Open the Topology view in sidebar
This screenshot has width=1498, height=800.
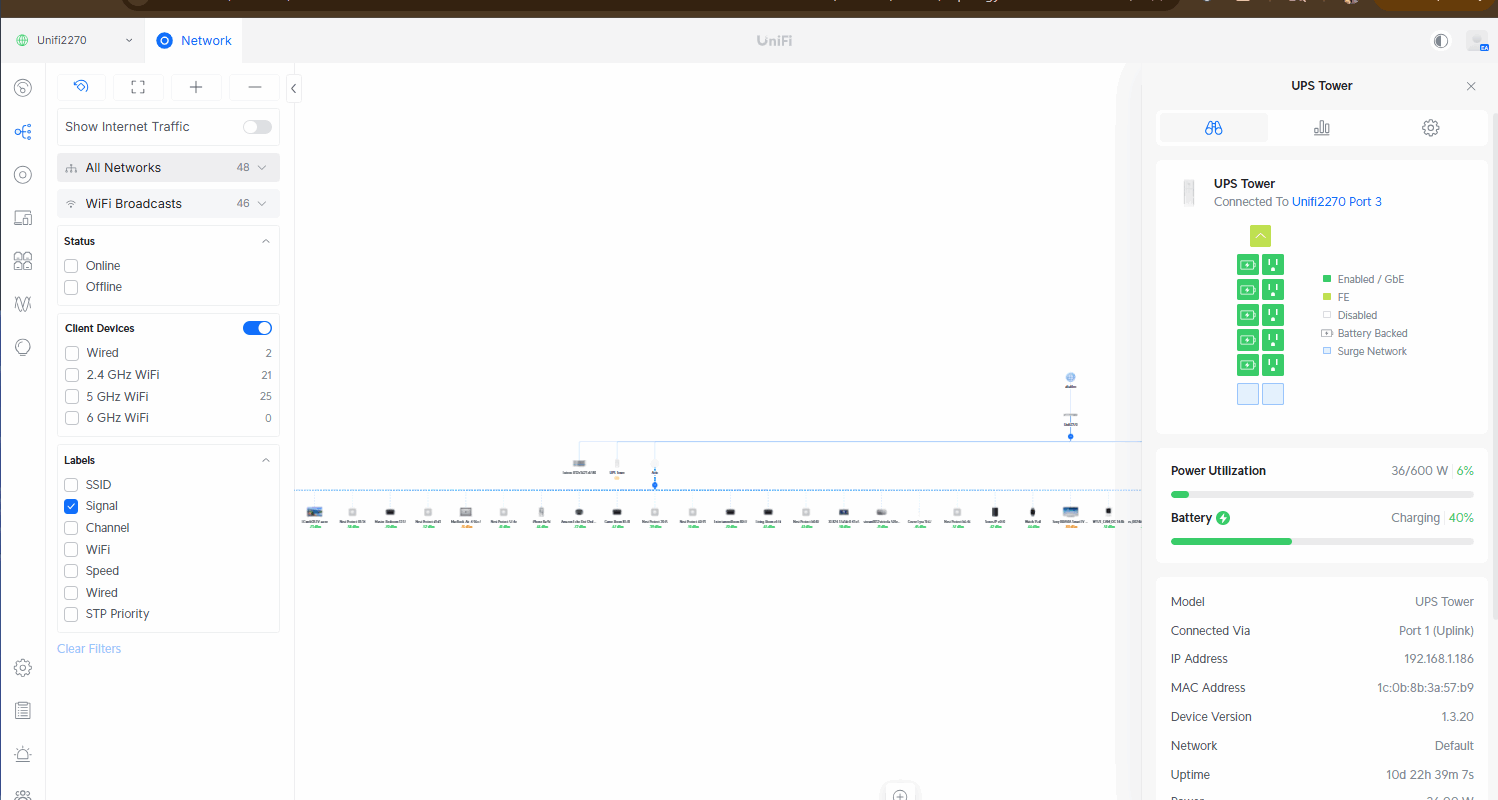coord(23,131)
